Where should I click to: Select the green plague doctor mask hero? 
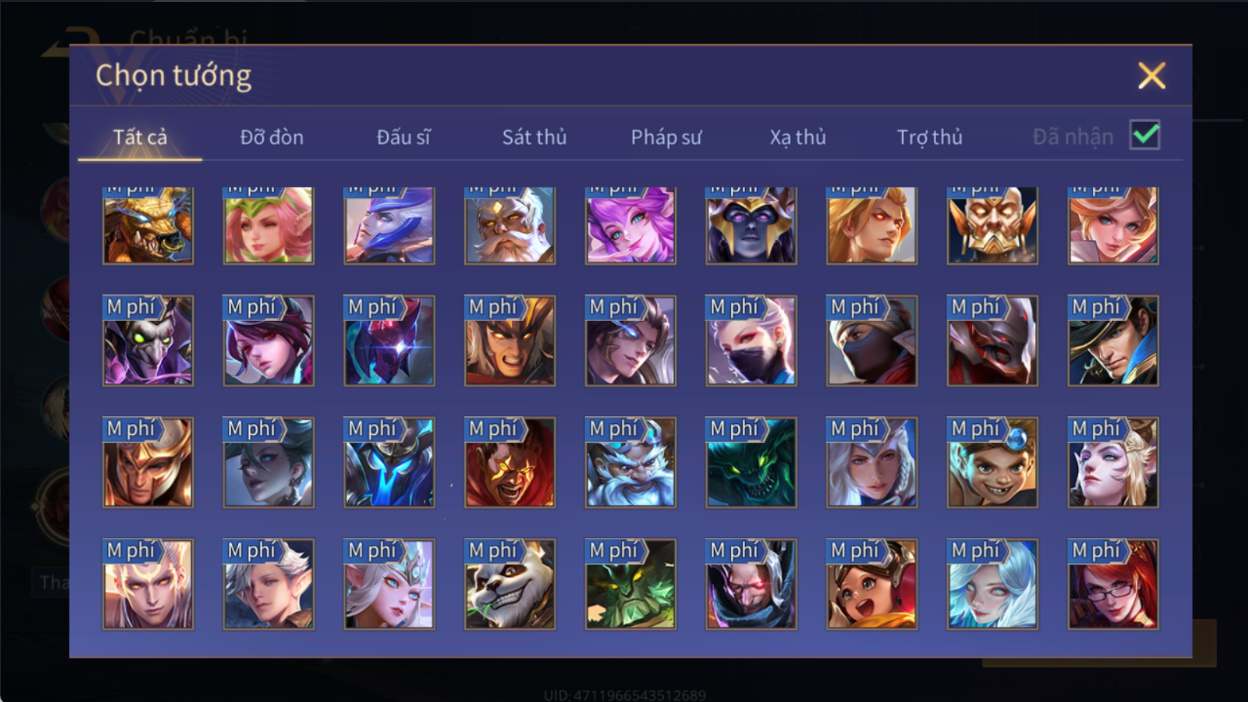(x=148, y=341)
